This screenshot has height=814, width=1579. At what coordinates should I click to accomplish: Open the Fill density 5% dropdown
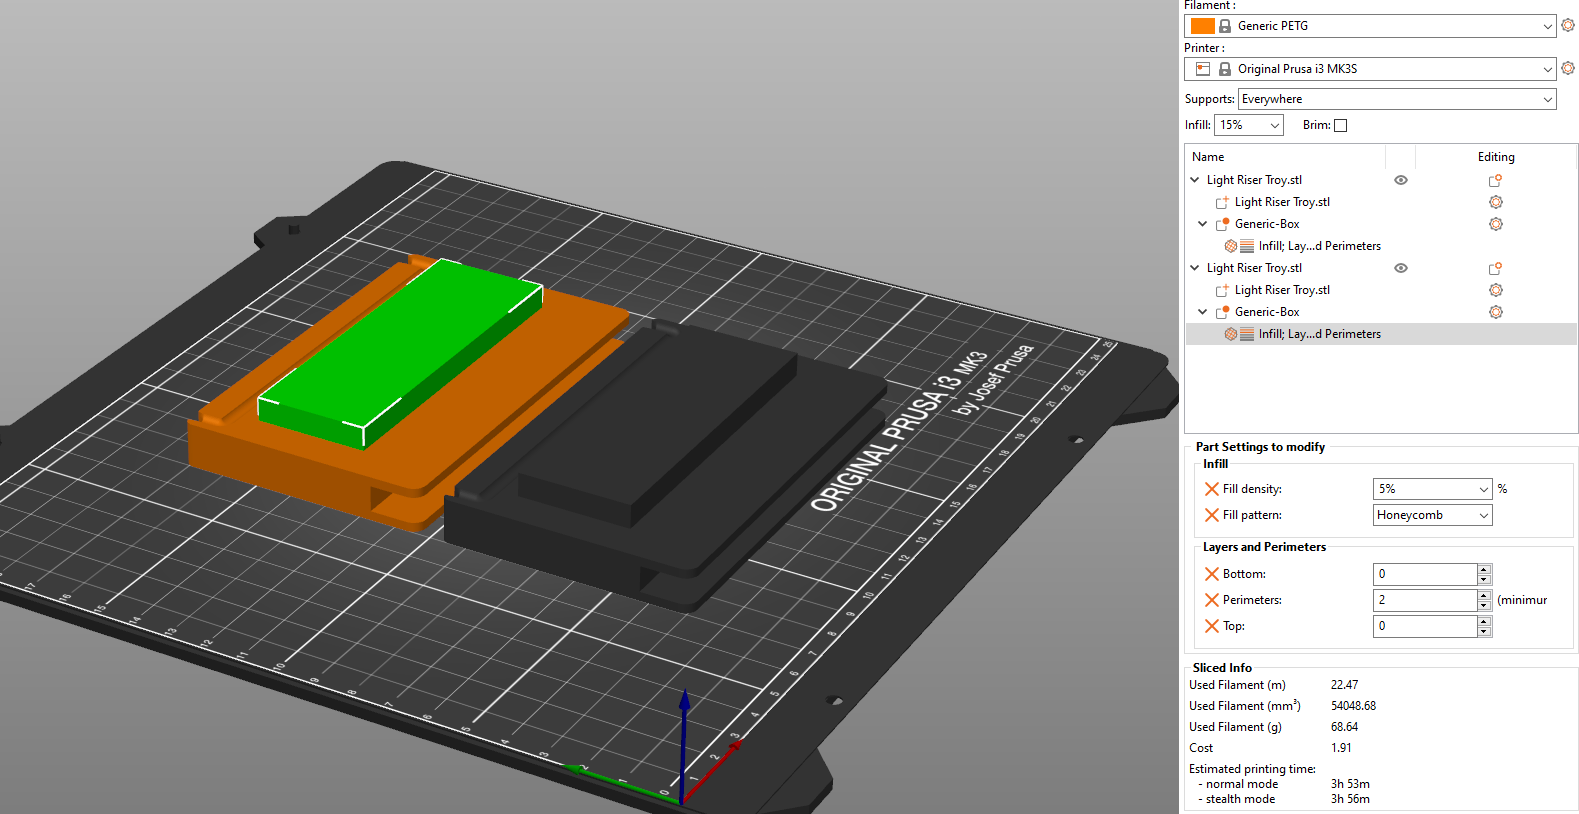click(x=1433, y=489)
